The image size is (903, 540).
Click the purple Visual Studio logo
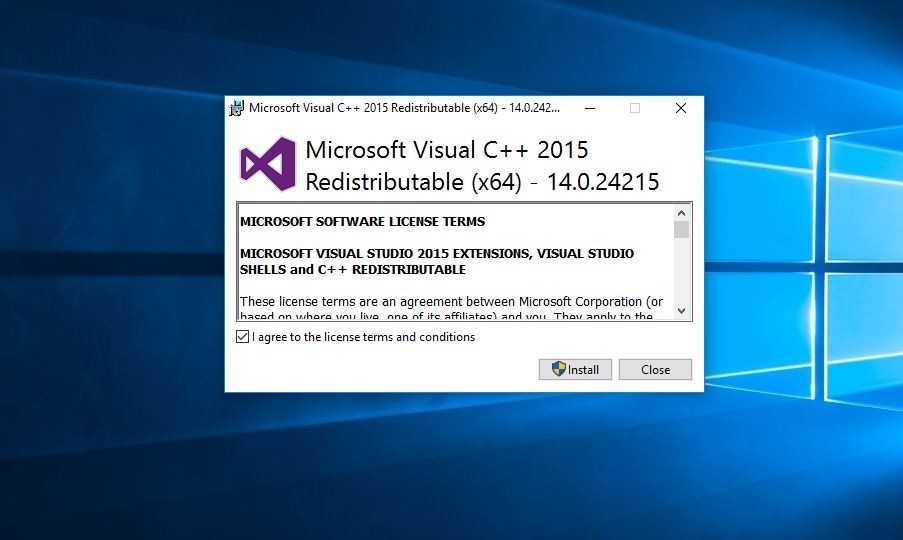267,164
